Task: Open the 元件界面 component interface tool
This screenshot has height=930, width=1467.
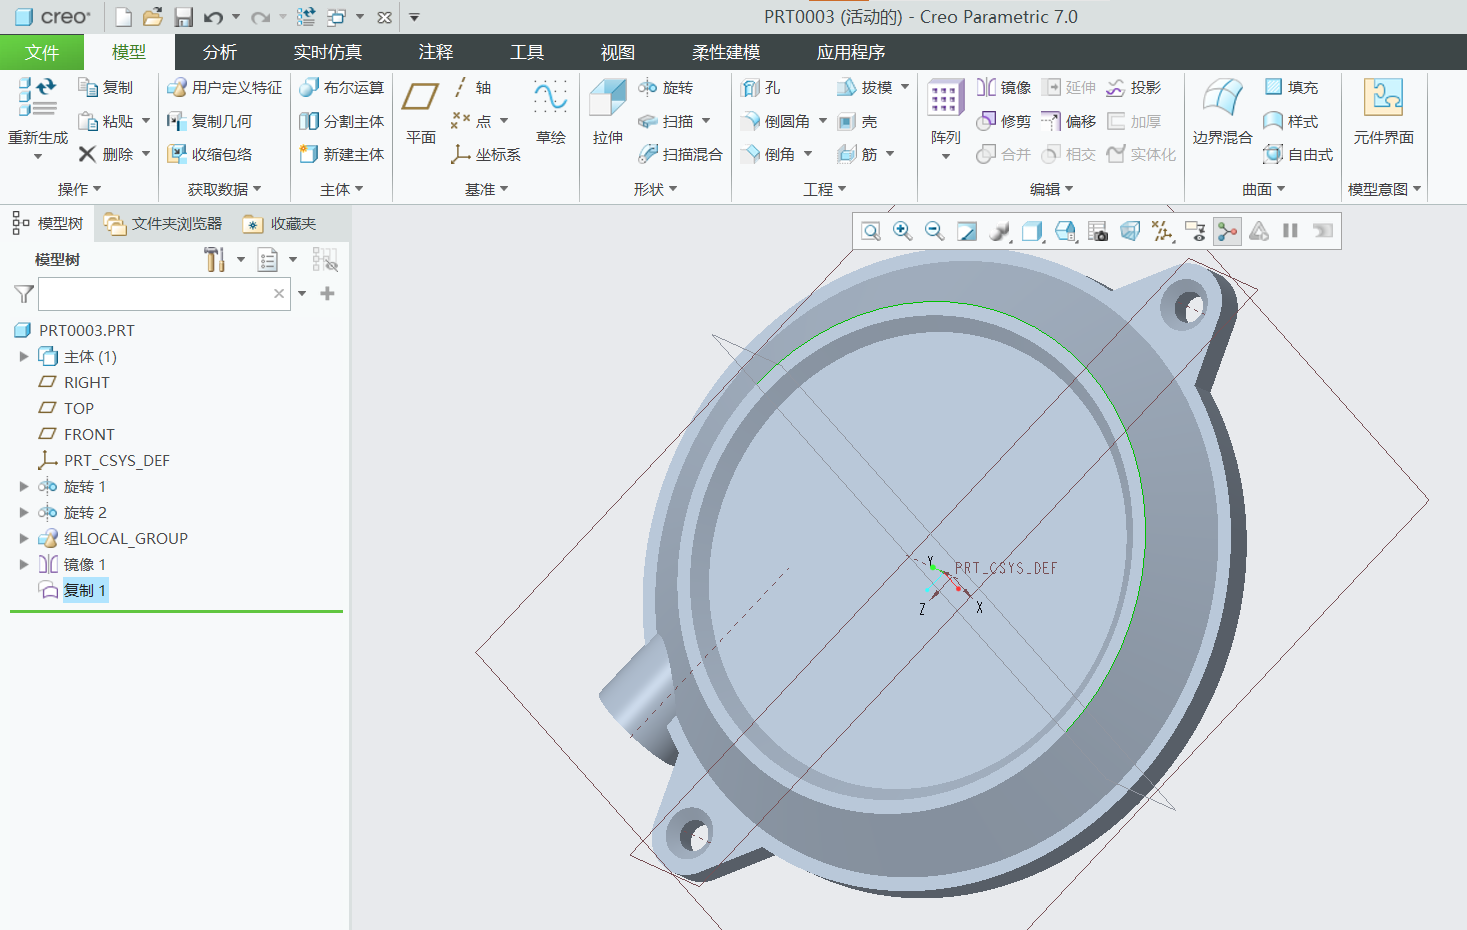Action: click(1384, 112)
